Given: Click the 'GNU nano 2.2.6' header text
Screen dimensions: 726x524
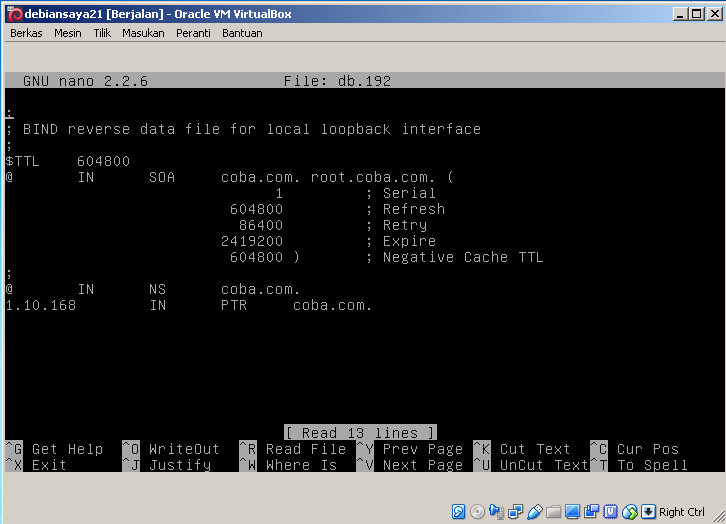Looking at the screenshot, I should [85, 81].
